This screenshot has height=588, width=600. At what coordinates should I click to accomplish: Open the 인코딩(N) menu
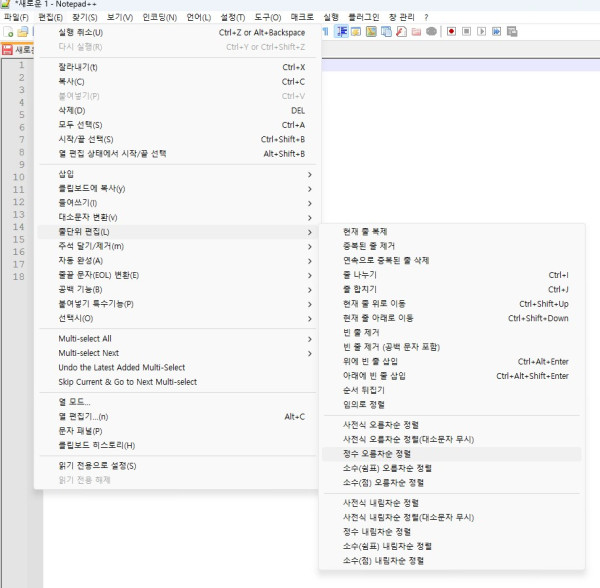[x=160, y=18]
